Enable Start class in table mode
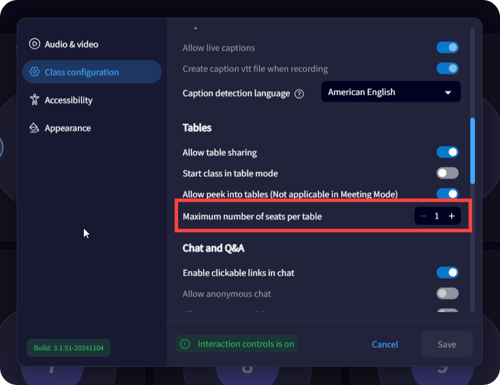The width and height of the screenshot is (500, 385). pos(448,173)
